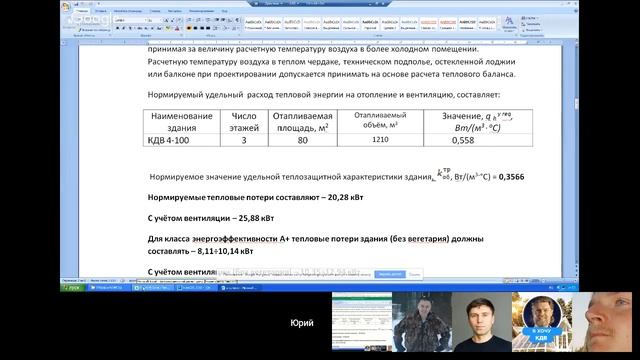Switch to the Вид ribbon tab
This screenshot has width=640, height=360.
tap(224, 11)
